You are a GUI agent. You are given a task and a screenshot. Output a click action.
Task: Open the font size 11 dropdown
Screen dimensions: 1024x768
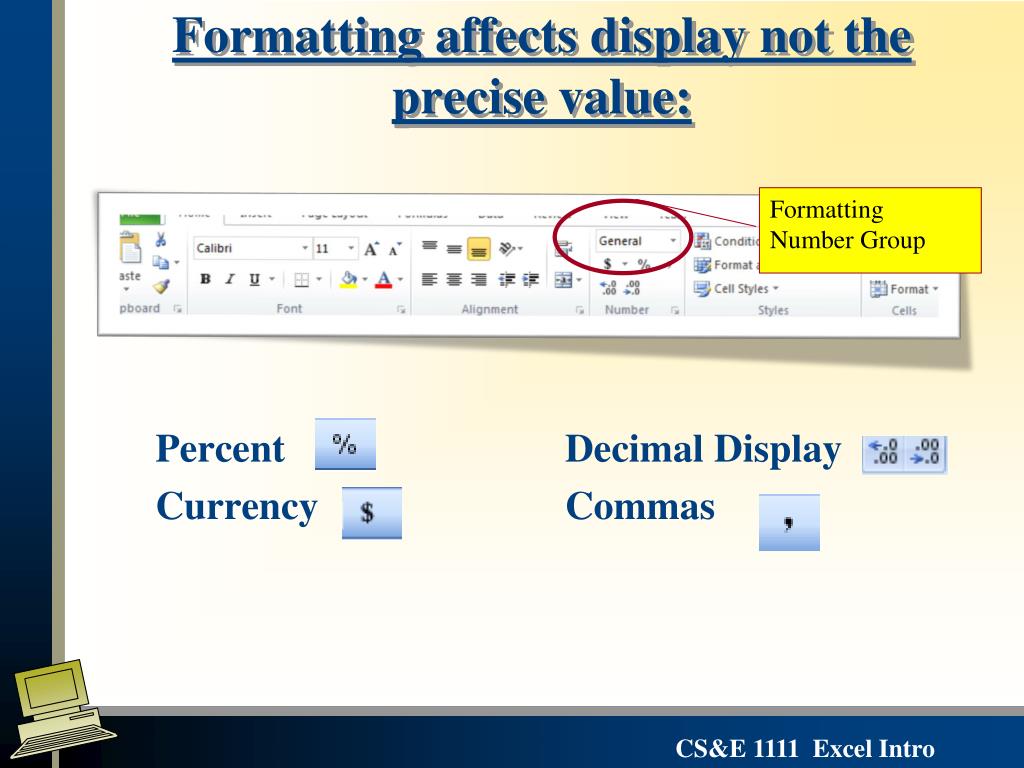click(x=351, y=248)
